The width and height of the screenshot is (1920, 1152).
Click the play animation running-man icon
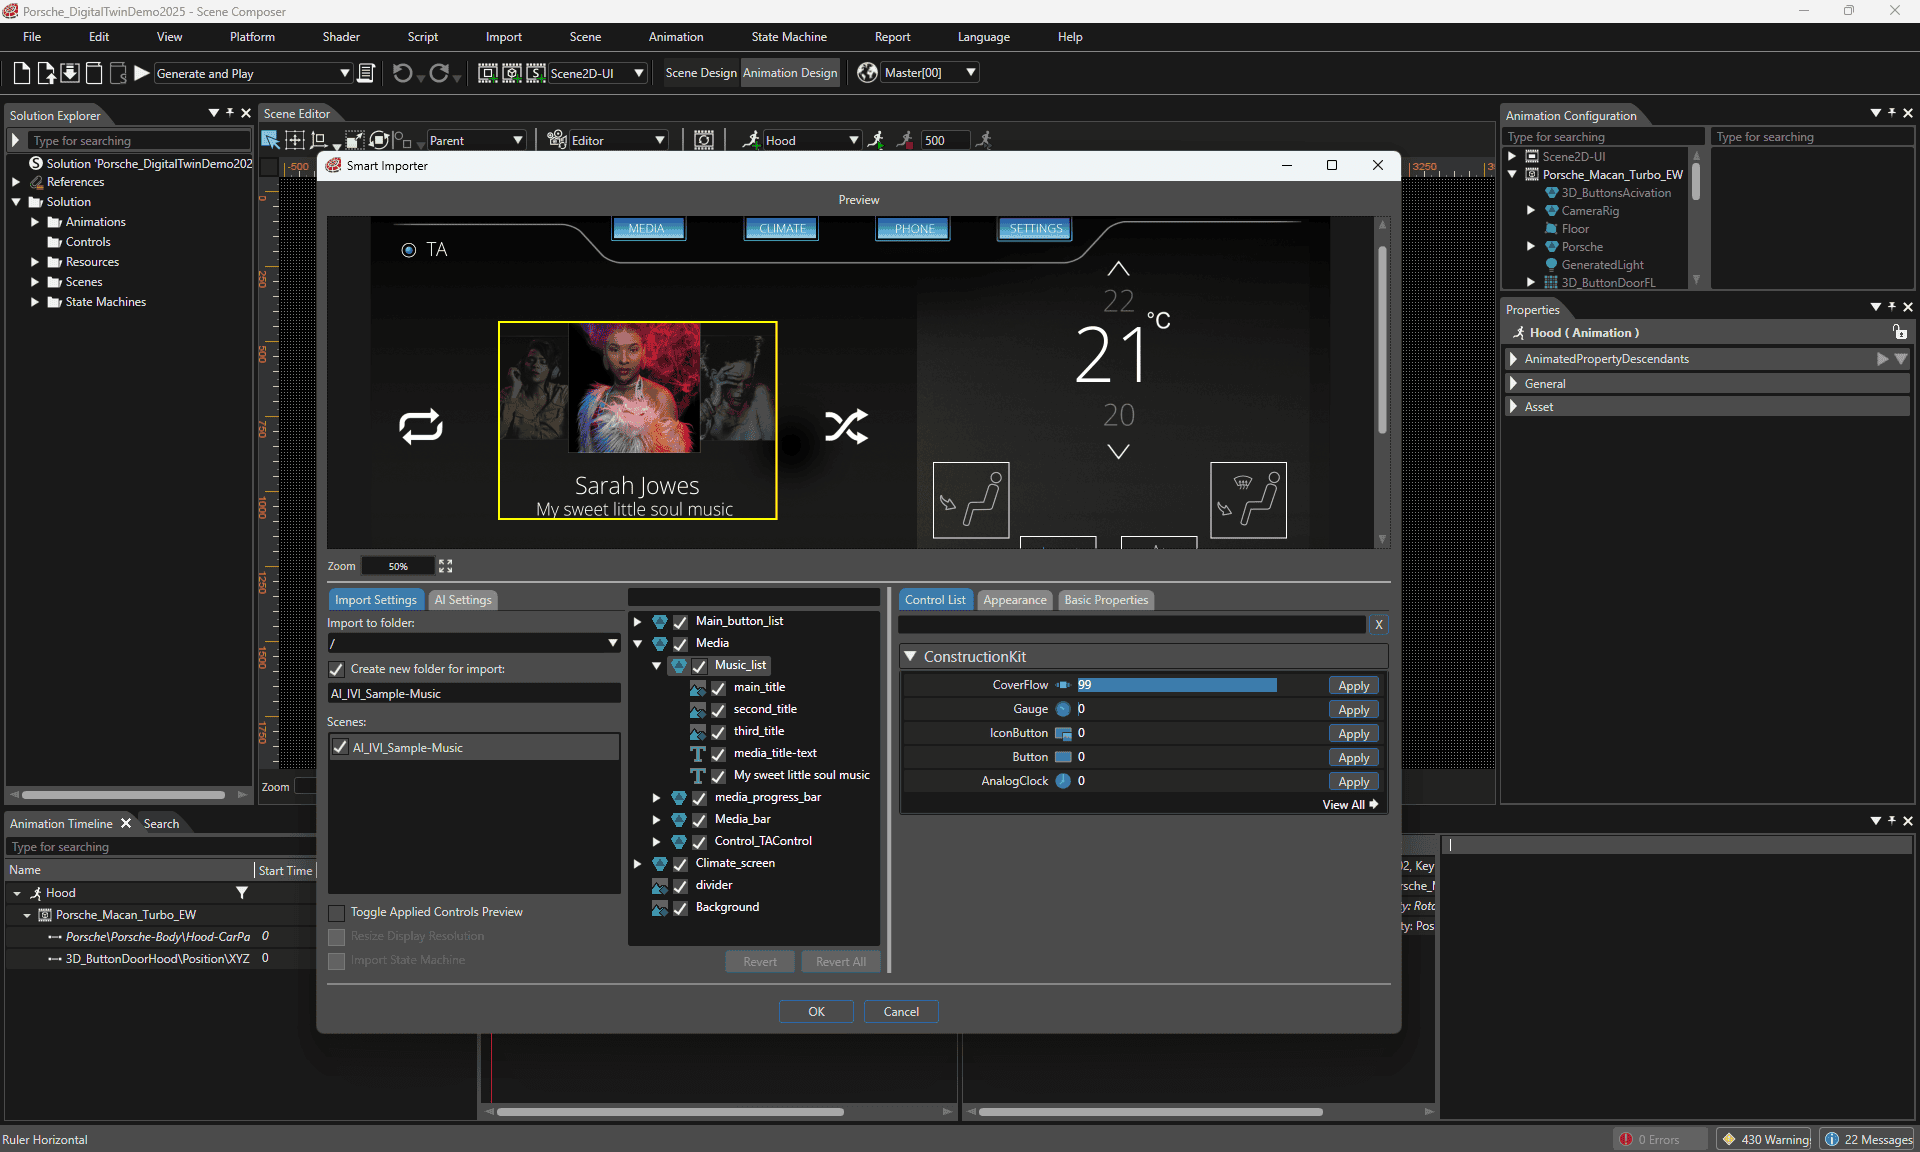click(876, 140)
